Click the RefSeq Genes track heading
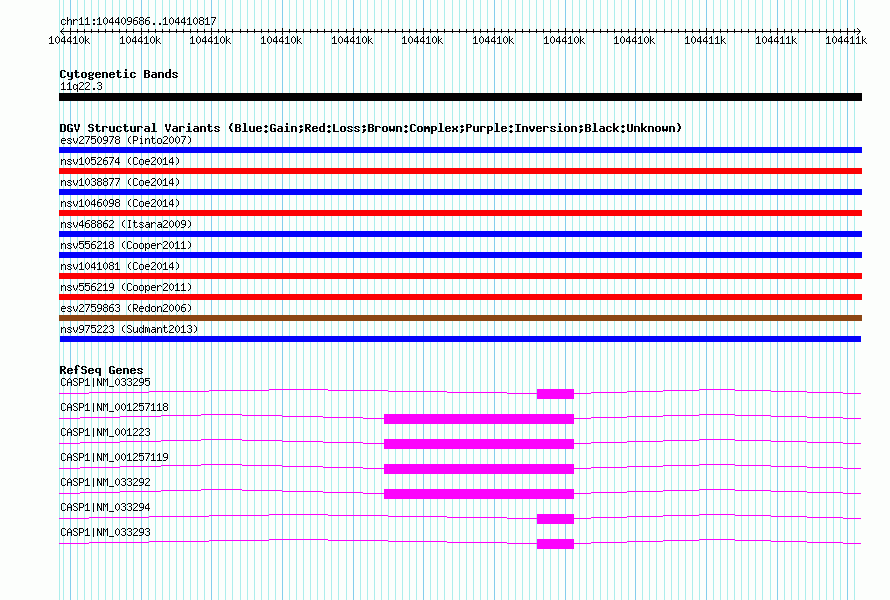This screenshot has height=600, width=890. (101, 370)
